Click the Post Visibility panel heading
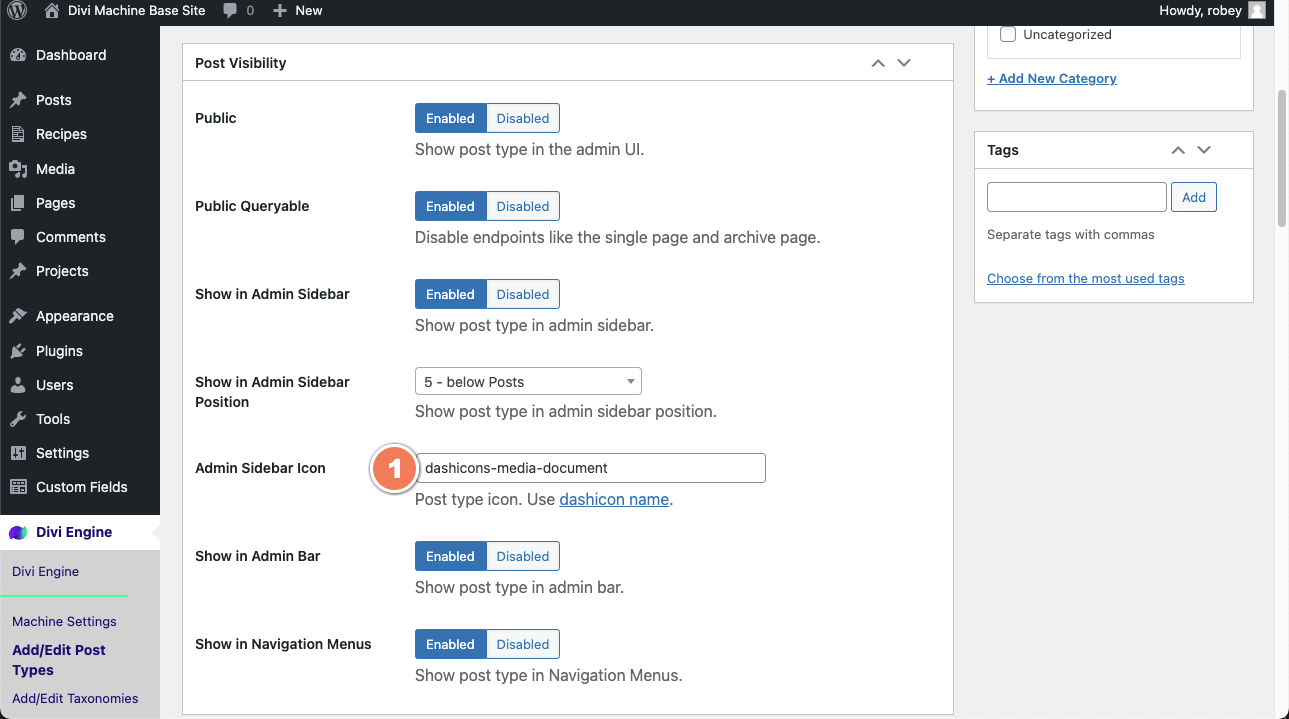 point(241,63)
